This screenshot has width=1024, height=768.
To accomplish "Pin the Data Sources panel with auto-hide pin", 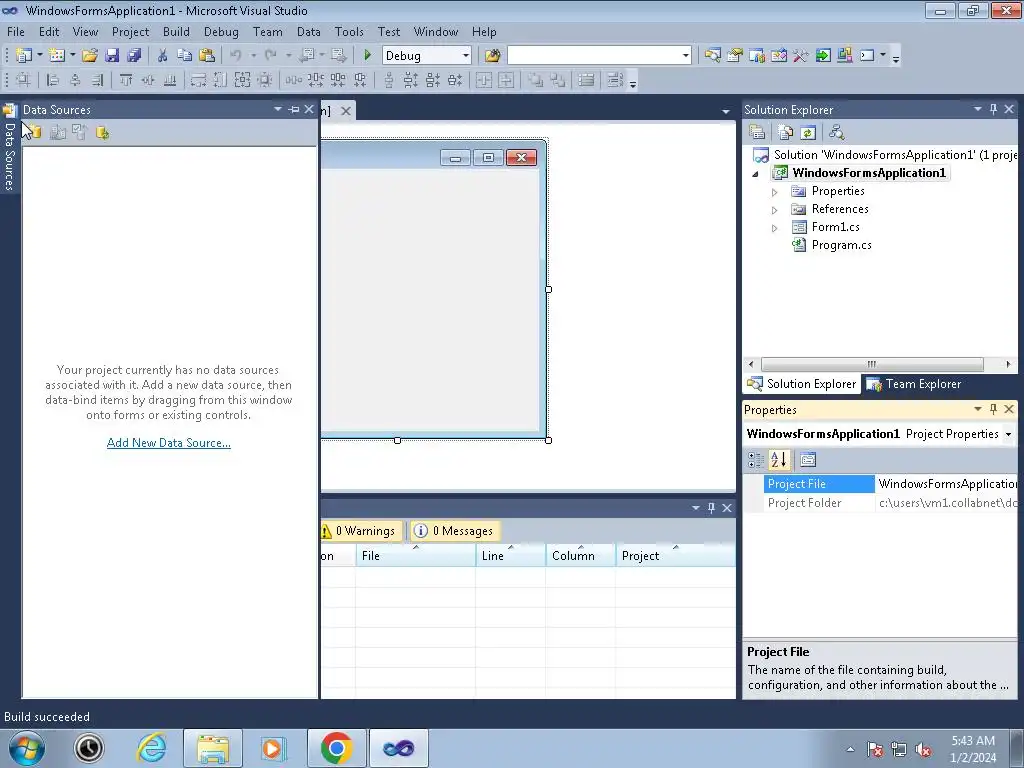I will click(x=294, y=110).
